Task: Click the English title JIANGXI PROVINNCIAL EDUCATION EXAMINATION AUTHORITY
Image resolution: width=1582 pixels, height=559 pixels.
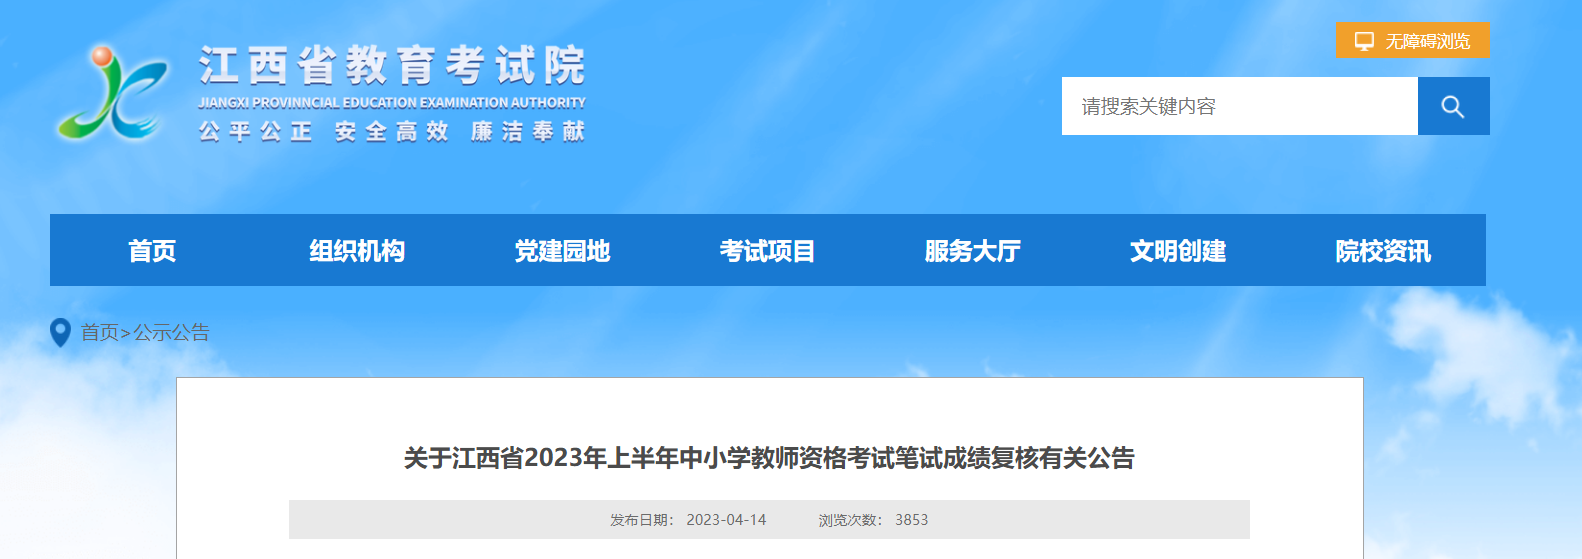Action: 392,103
